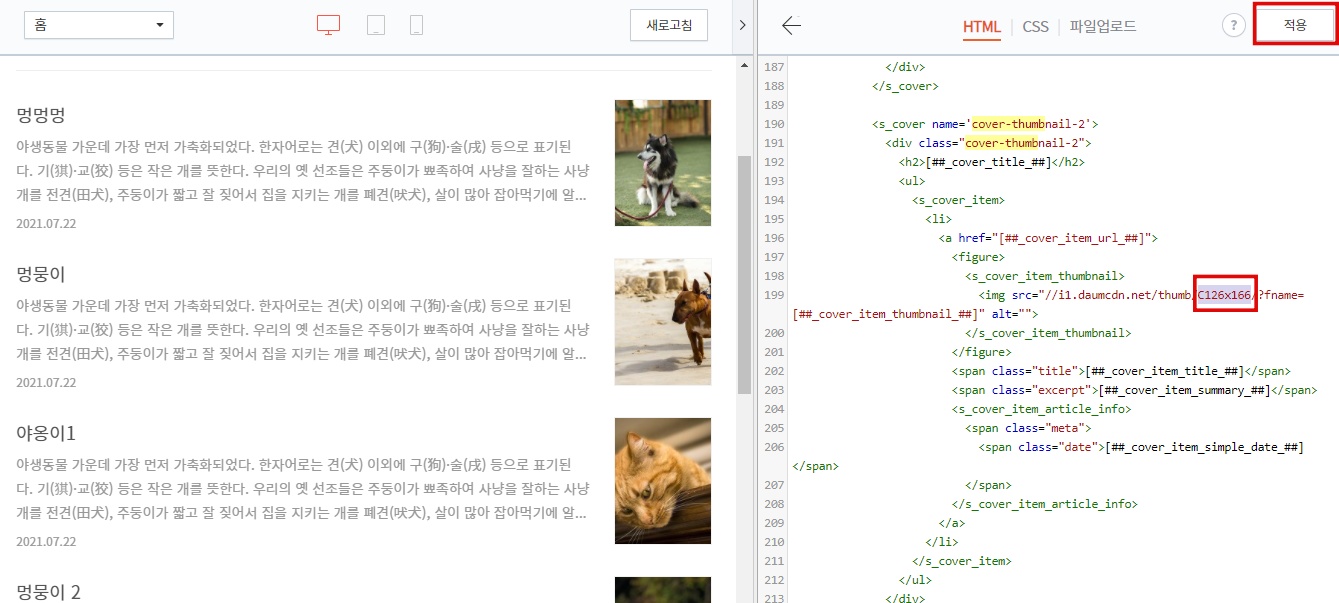
Task: Switch to the CSS tab
Action: pyautogui.click(x=1035, y=27)
